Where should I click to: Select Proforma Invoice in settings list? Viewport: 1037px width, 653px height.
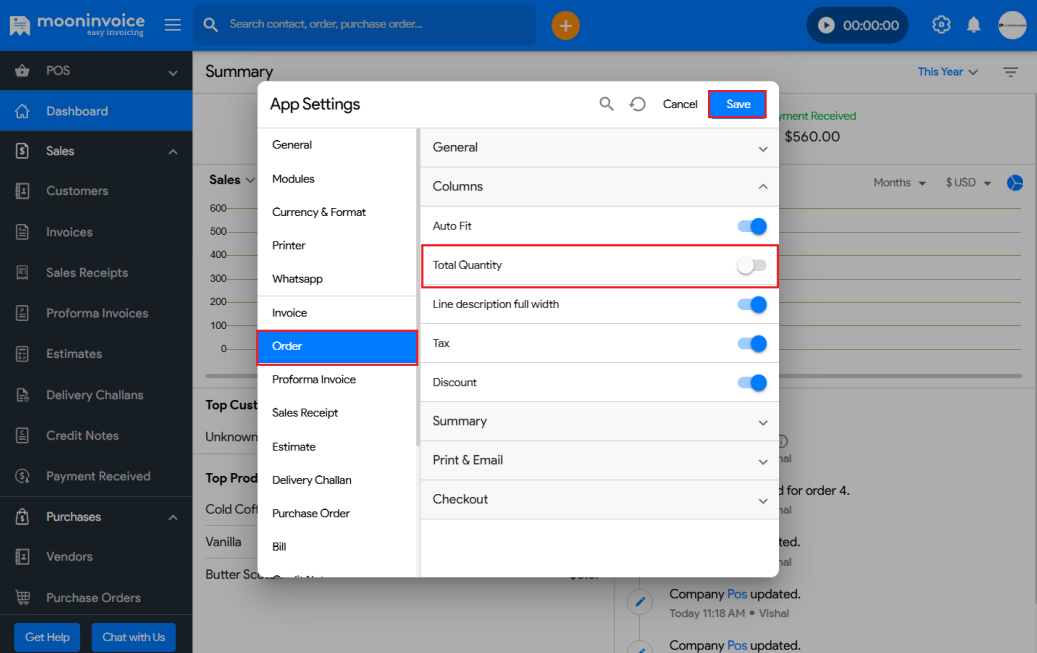[x=314, y=379]
